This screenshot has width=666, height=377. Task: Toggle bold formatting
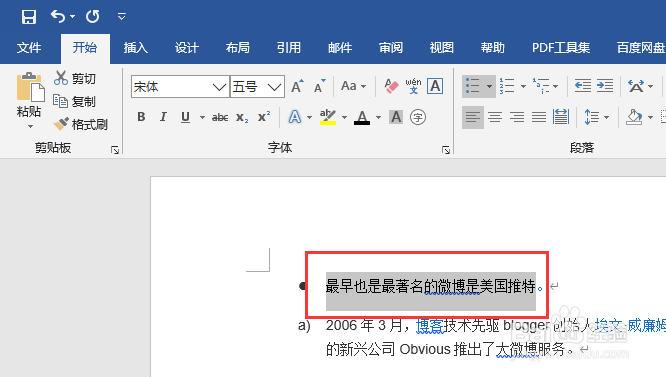(x=141, y=117)
